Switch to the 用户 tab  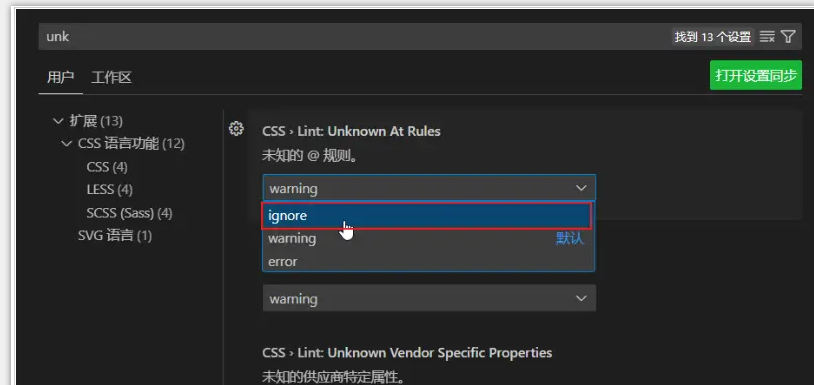(x=61, y=78)
